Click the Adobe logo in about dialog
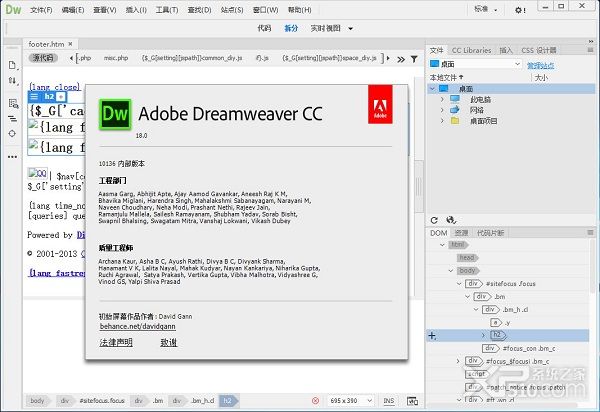This screenshot has height=412, width=600. coord(380,105)
